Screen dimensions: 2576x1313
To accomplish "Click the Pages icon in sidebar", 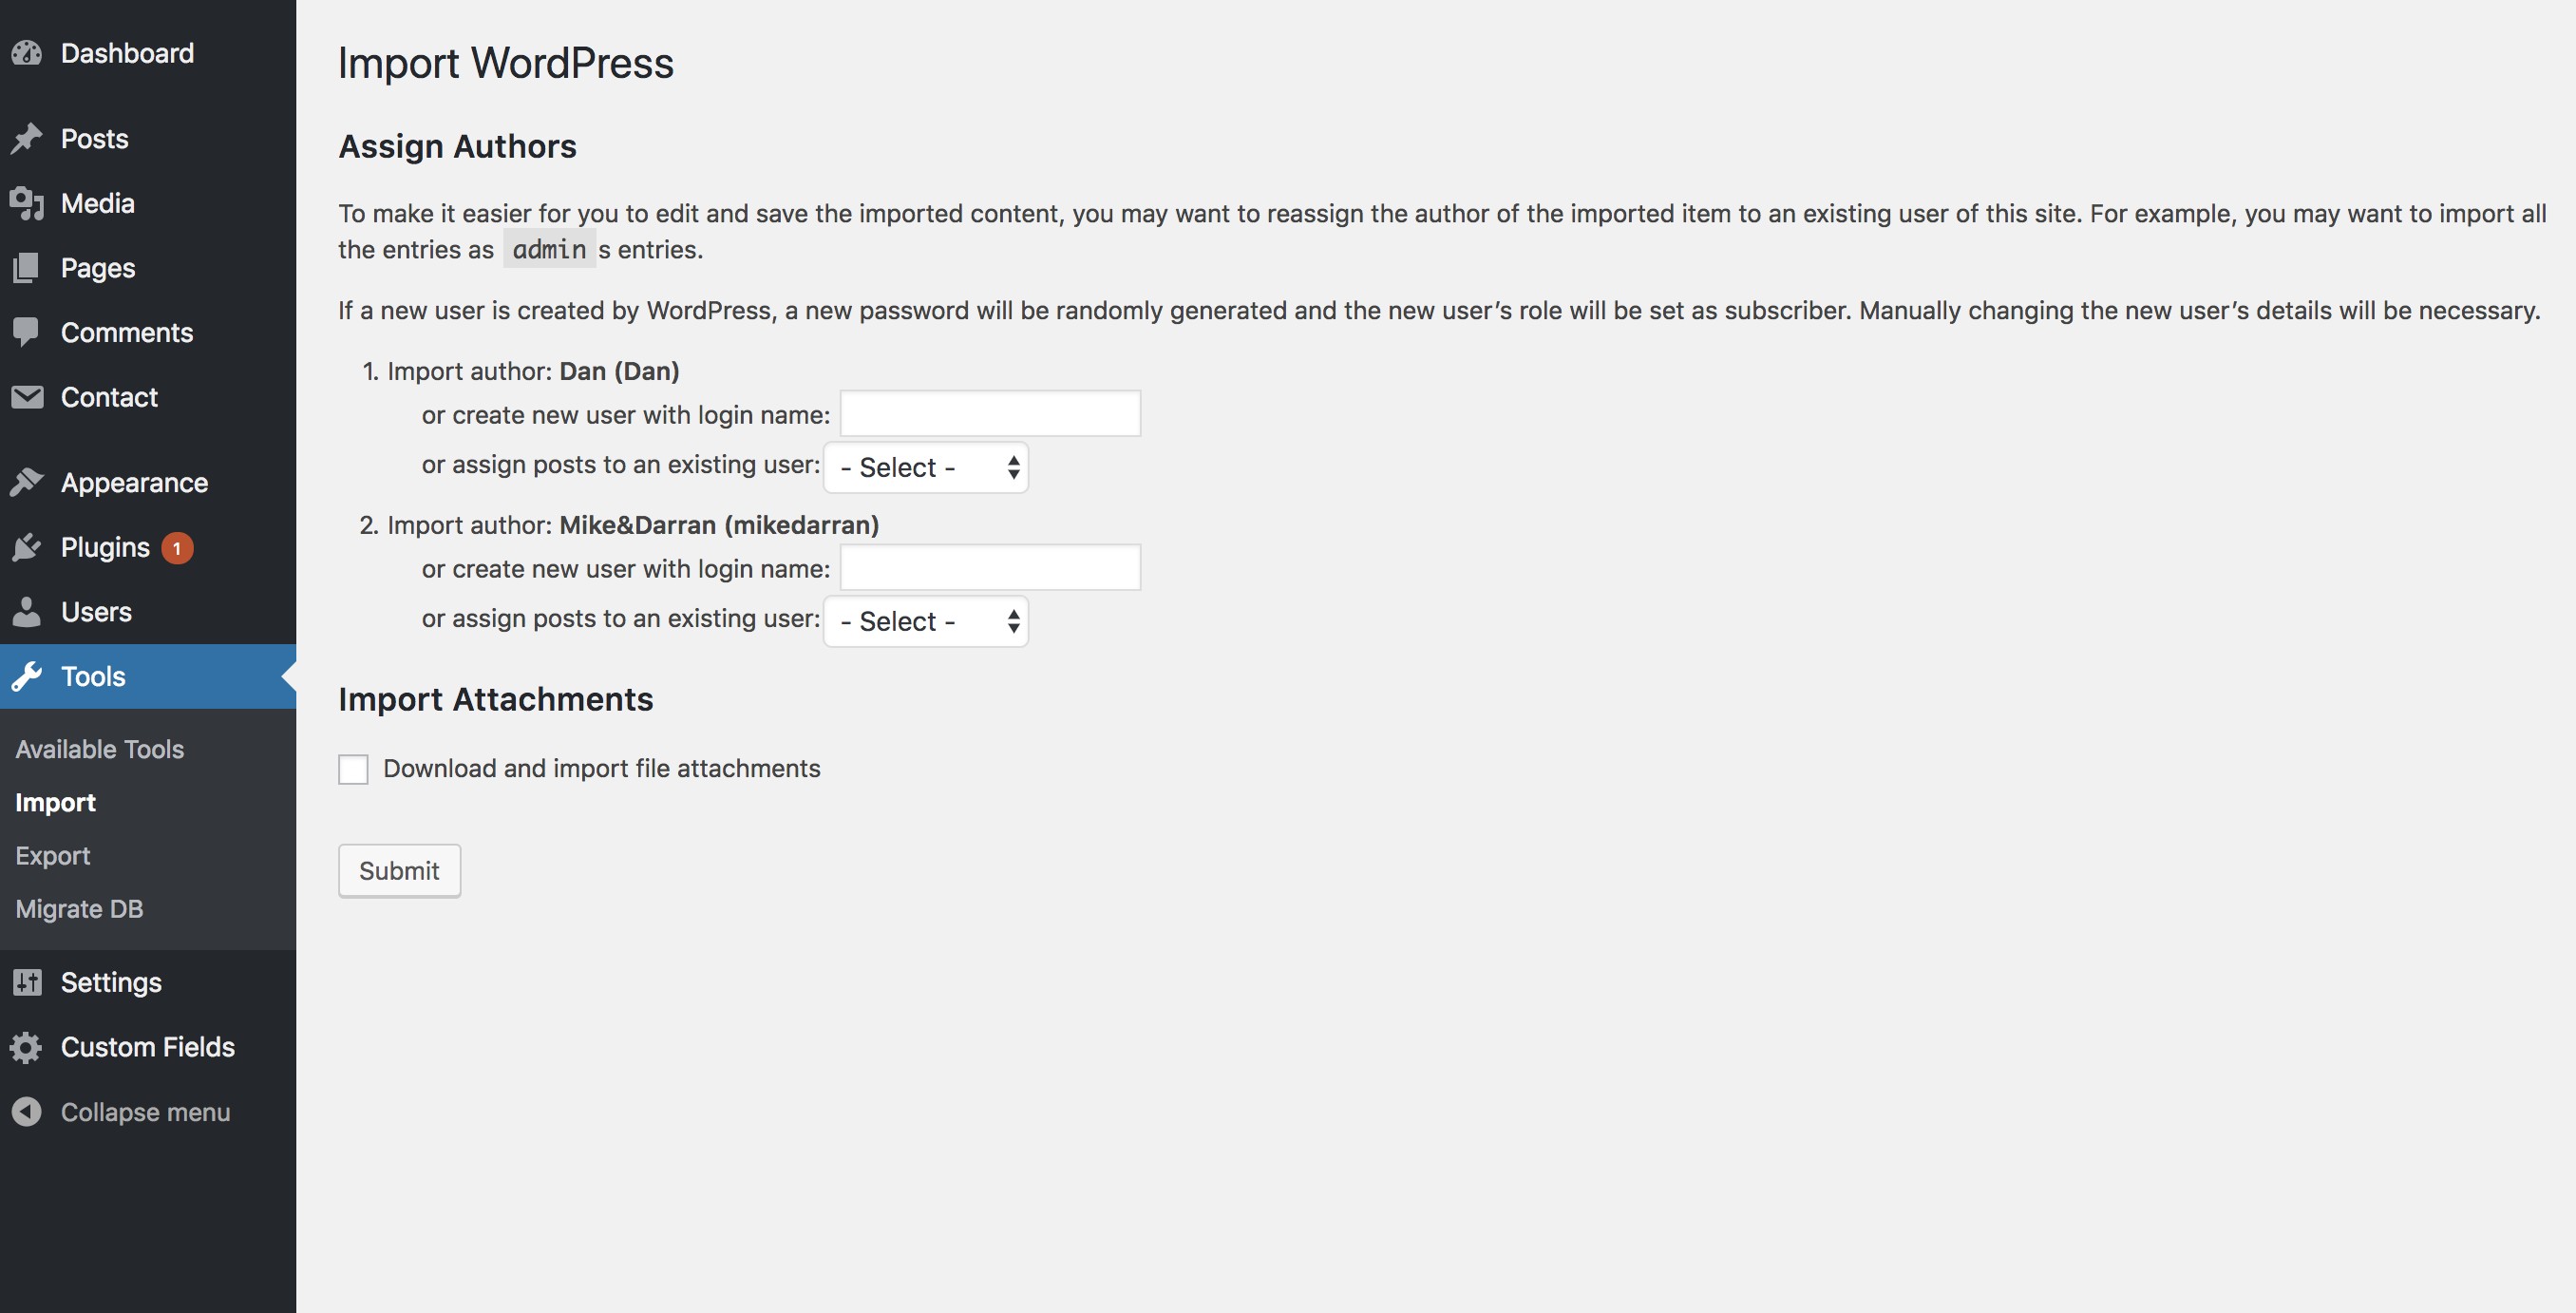I will click(x=27, y=268).
